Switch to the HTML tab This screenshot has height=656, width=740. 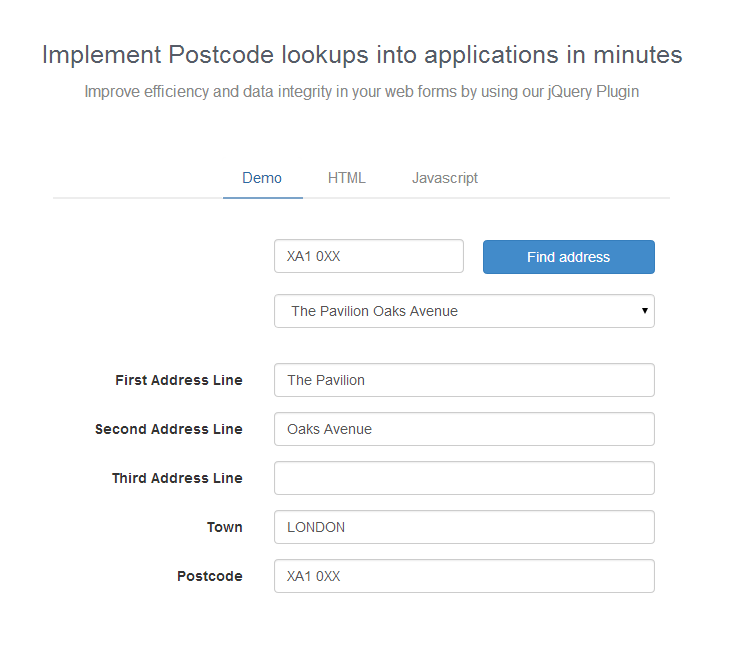tap(347, 178)
